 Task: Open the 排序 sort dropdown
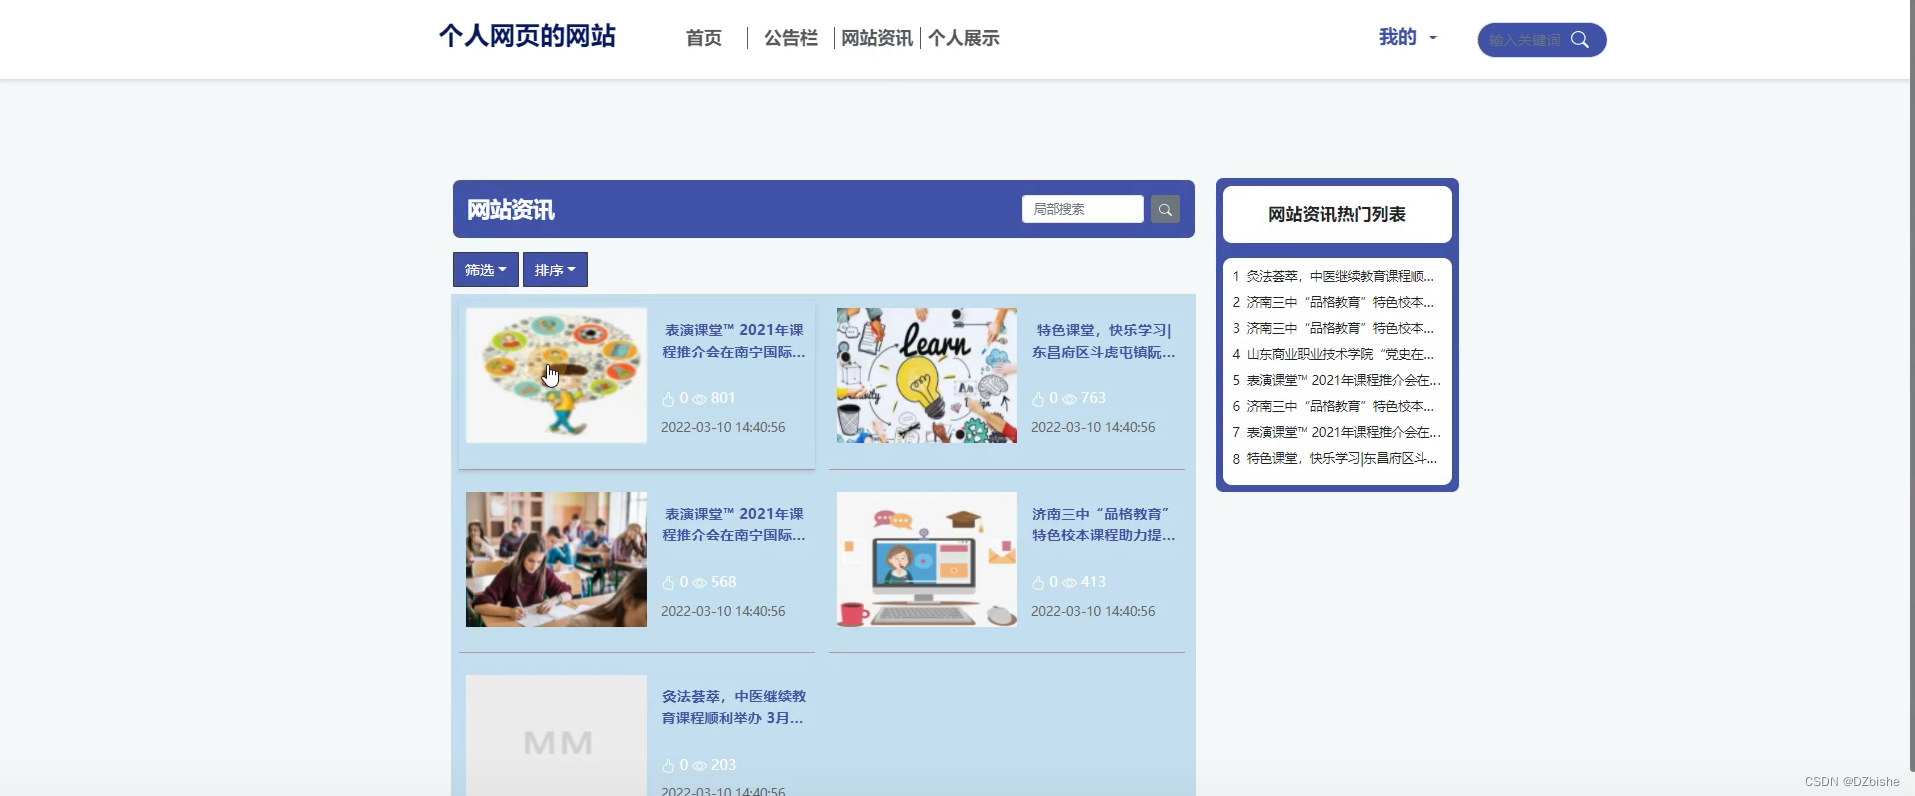[555, 270]
